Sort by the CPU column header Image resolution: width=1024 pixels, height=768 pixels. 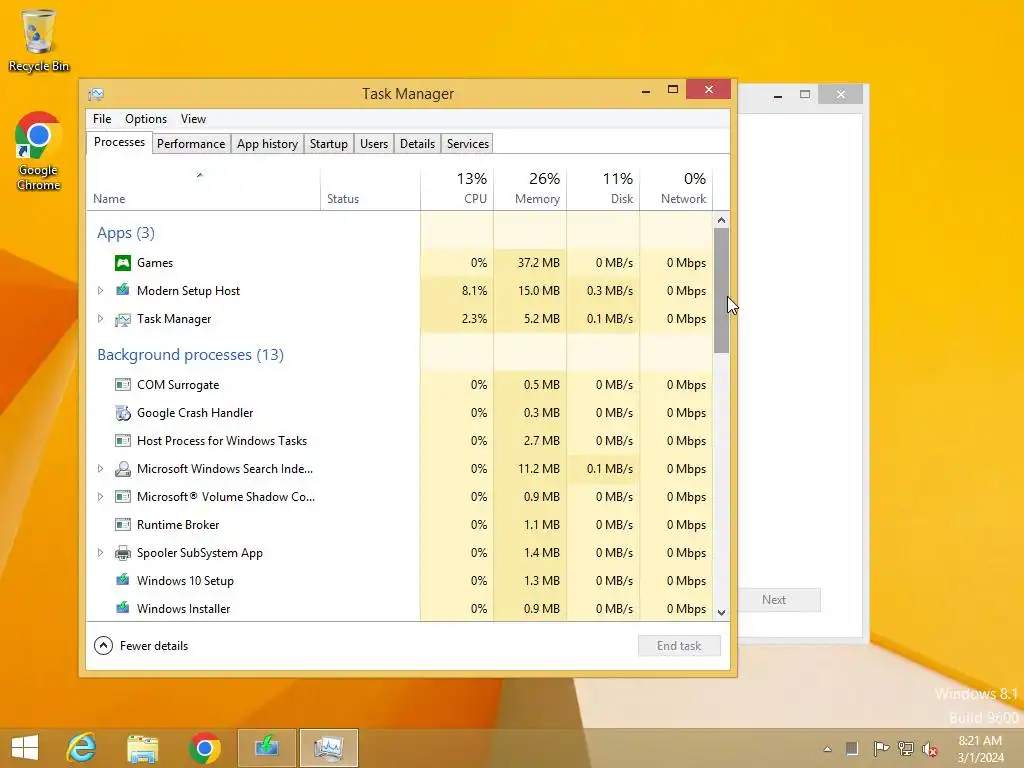tap(457, 187)
